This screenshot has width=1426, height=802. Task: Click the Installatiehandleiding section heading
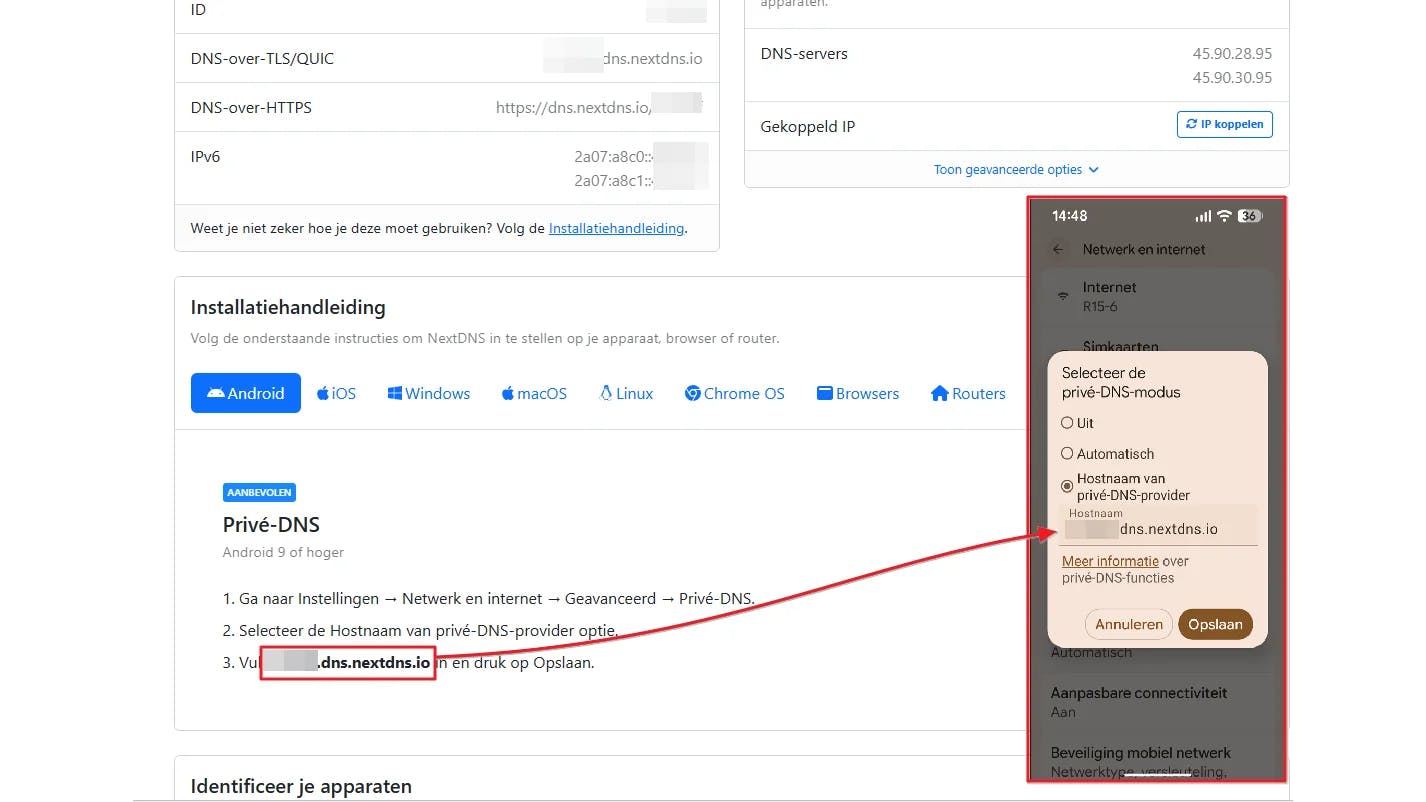pyautogui.click(x=288, y=307)
